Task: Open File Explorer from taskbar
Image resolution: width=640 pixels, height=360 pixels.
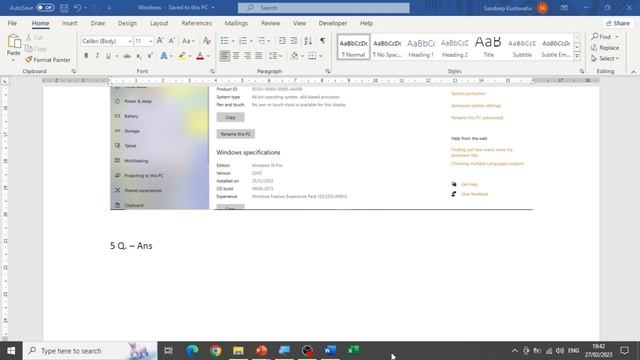Action: point(238,351)
